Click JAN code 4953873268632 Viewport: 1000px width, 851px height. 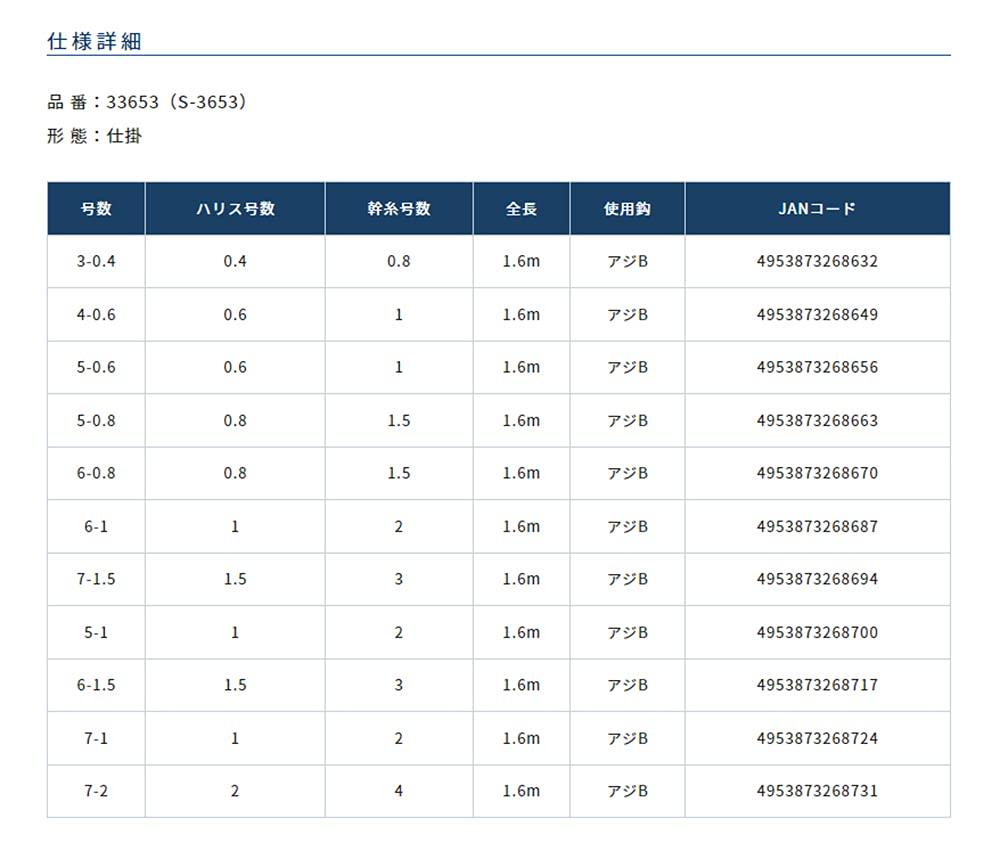click(818, 262)
